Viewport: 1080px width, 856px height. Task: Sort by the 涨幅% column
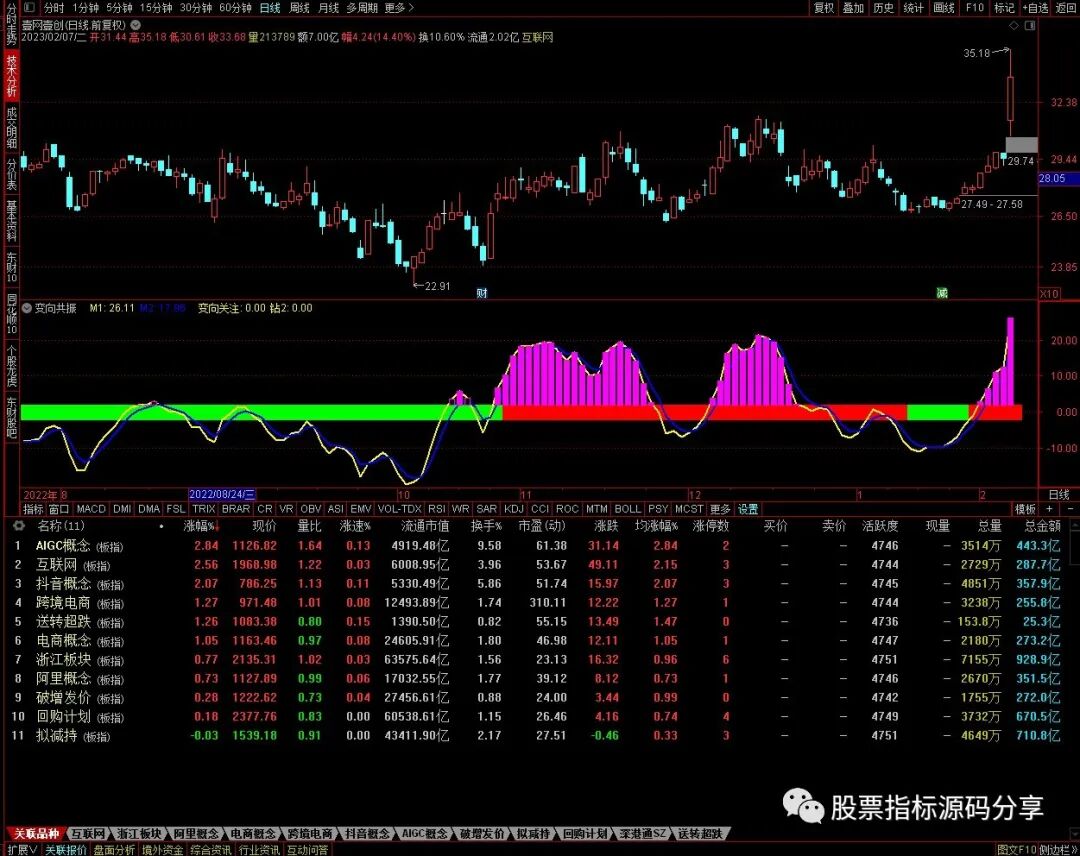click(x=200, y=526)
